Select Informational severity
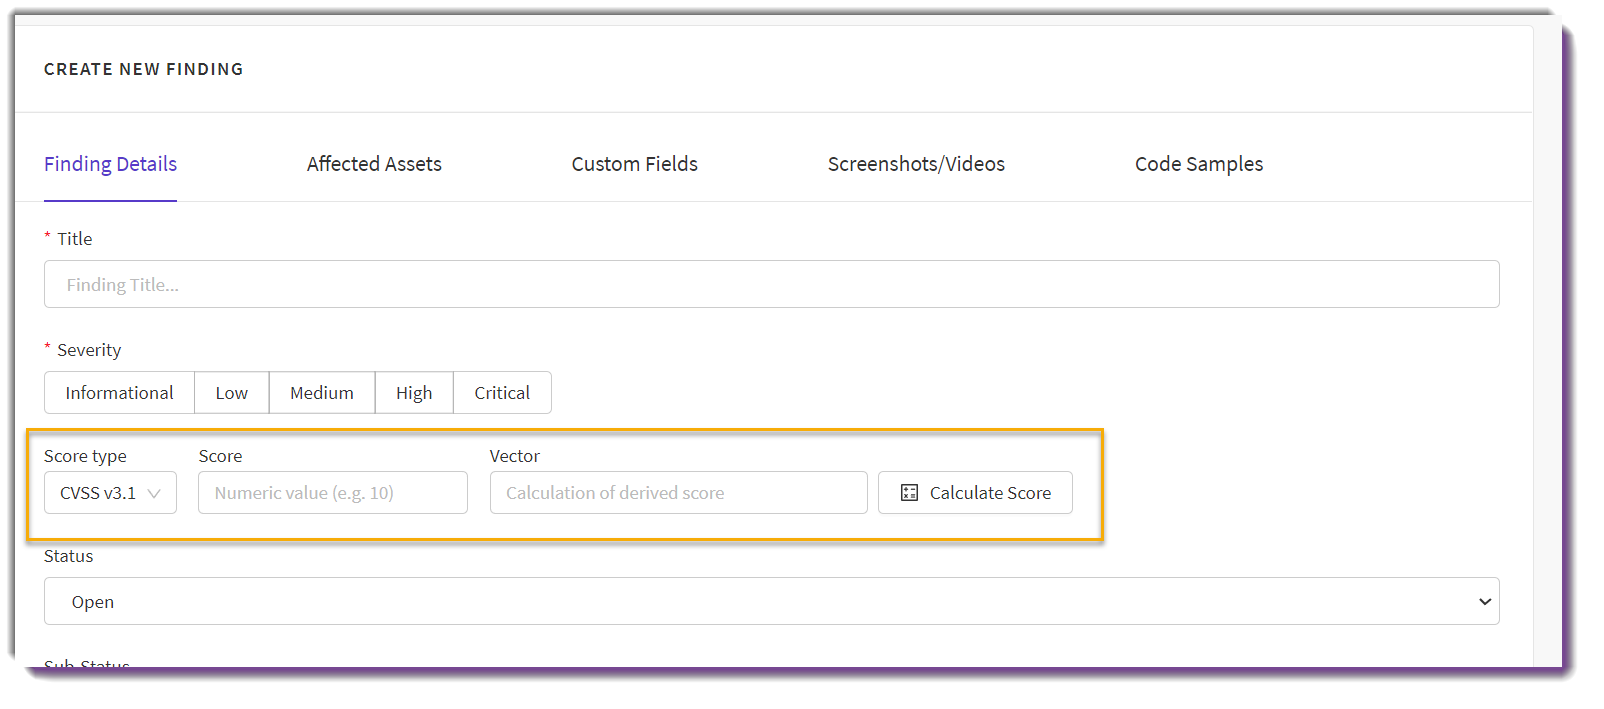Screen dimensions: 1604x709 click(120, 393)
